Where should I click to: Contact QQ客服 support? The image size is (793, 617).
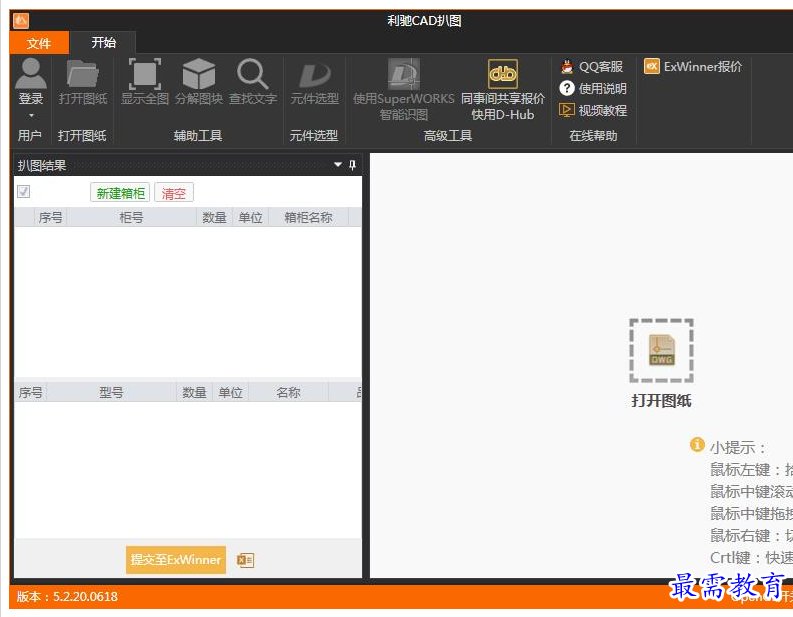pos(591,67)
